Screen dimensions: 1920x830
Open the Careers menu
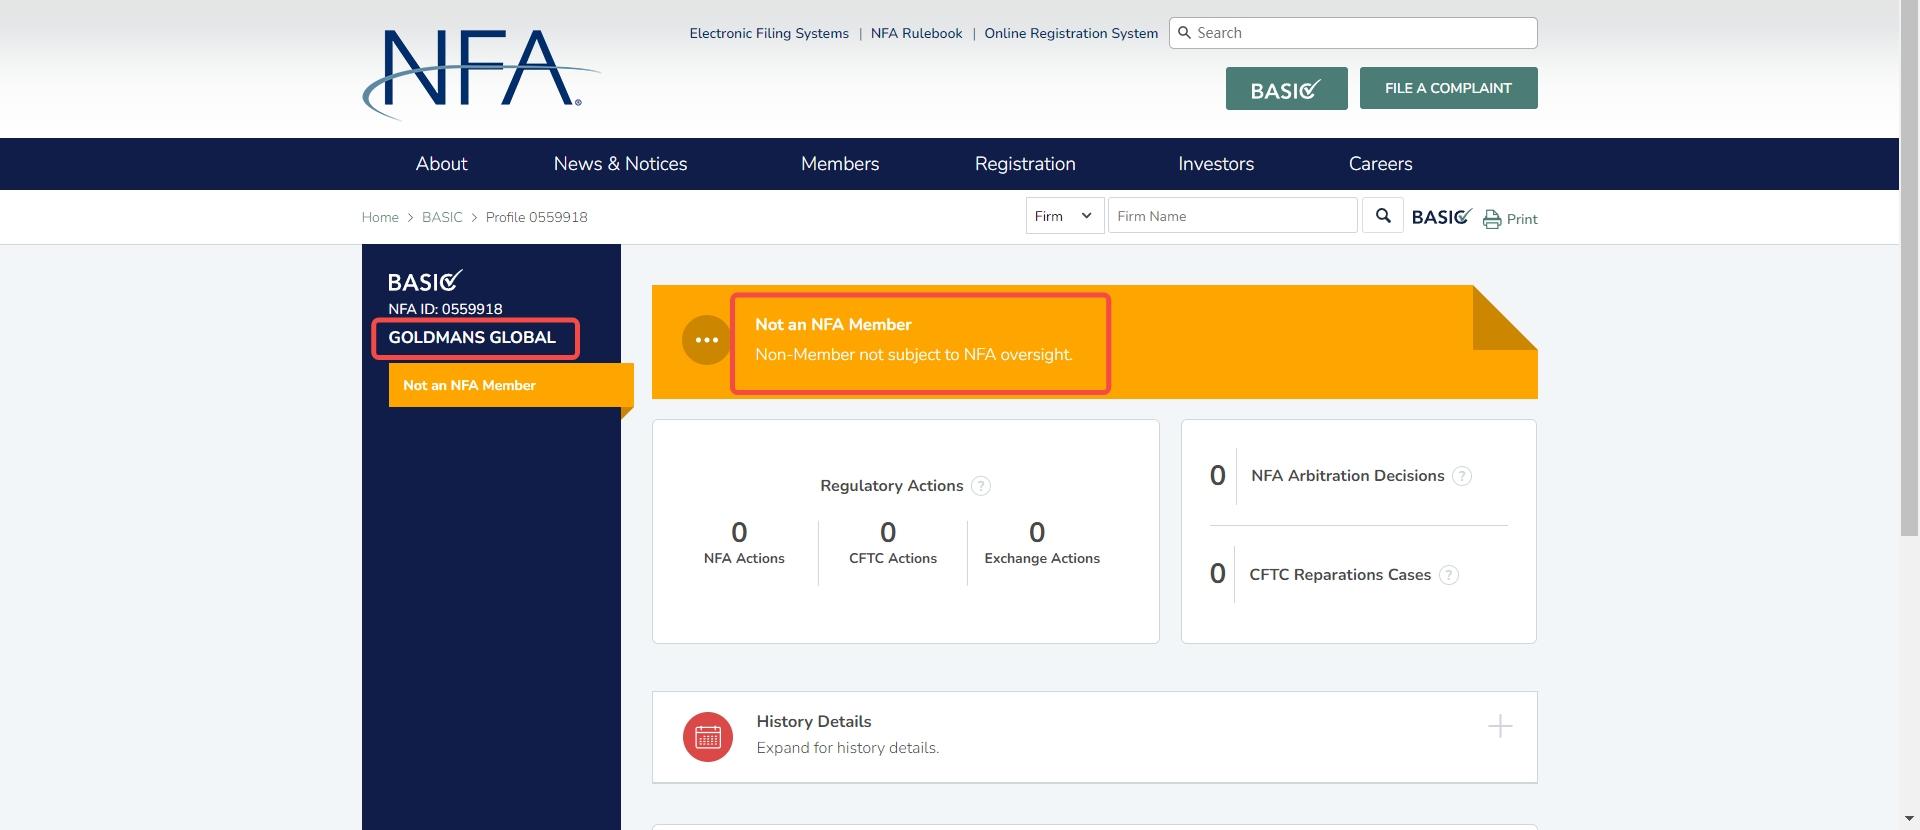tap(1380, 164)
